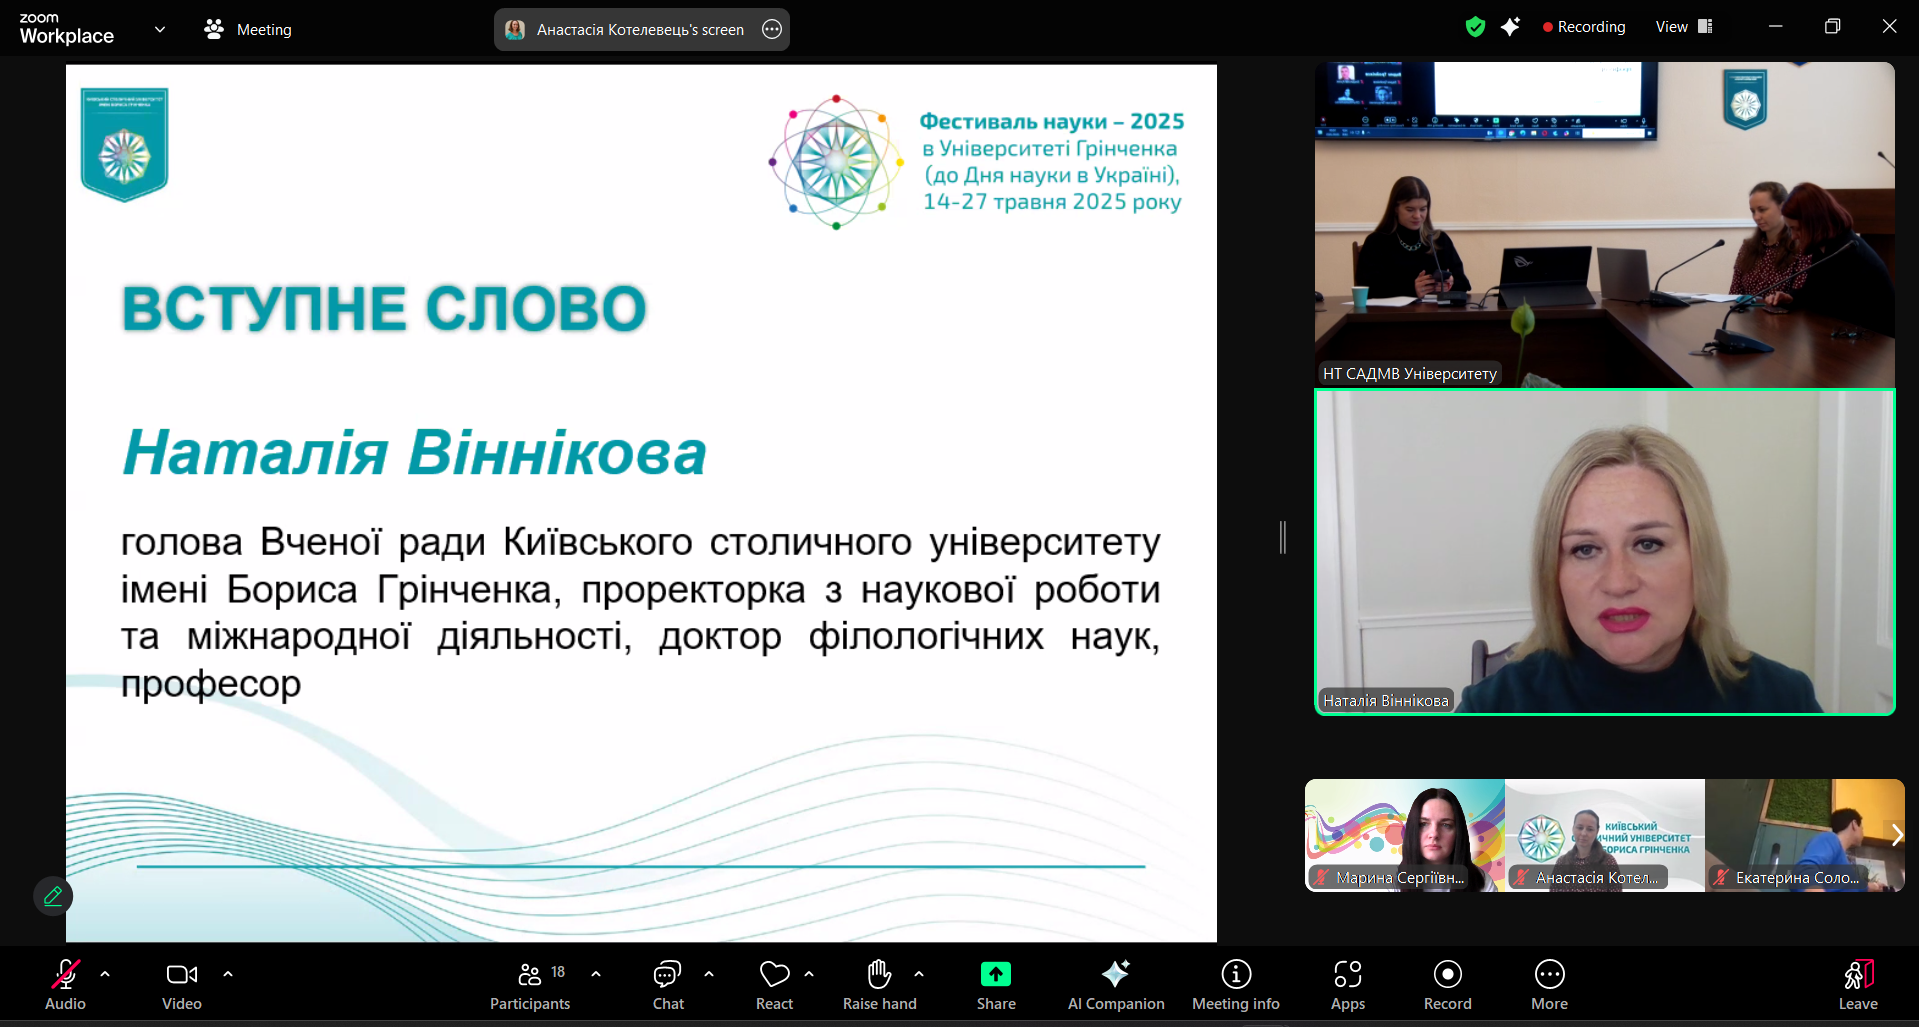Open AI Companion
Screen dimensions: 1919x1027
[x=1115, y=985]
